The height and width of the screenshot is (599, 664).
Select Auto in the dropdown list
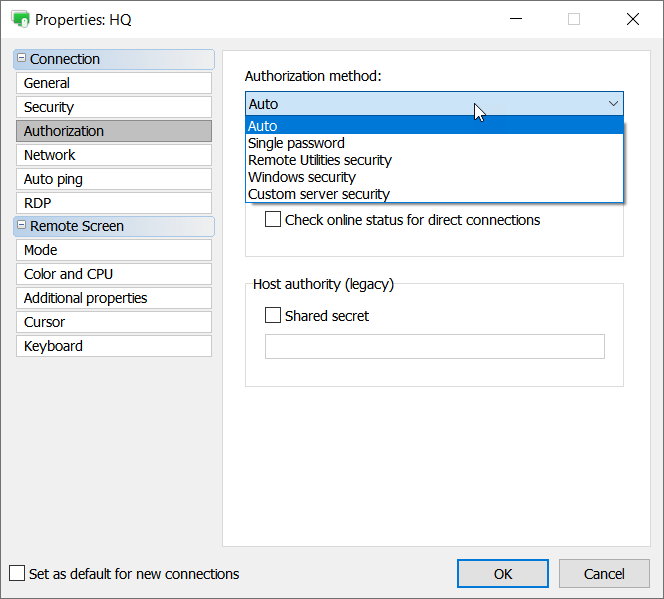[x=263, y=126]
